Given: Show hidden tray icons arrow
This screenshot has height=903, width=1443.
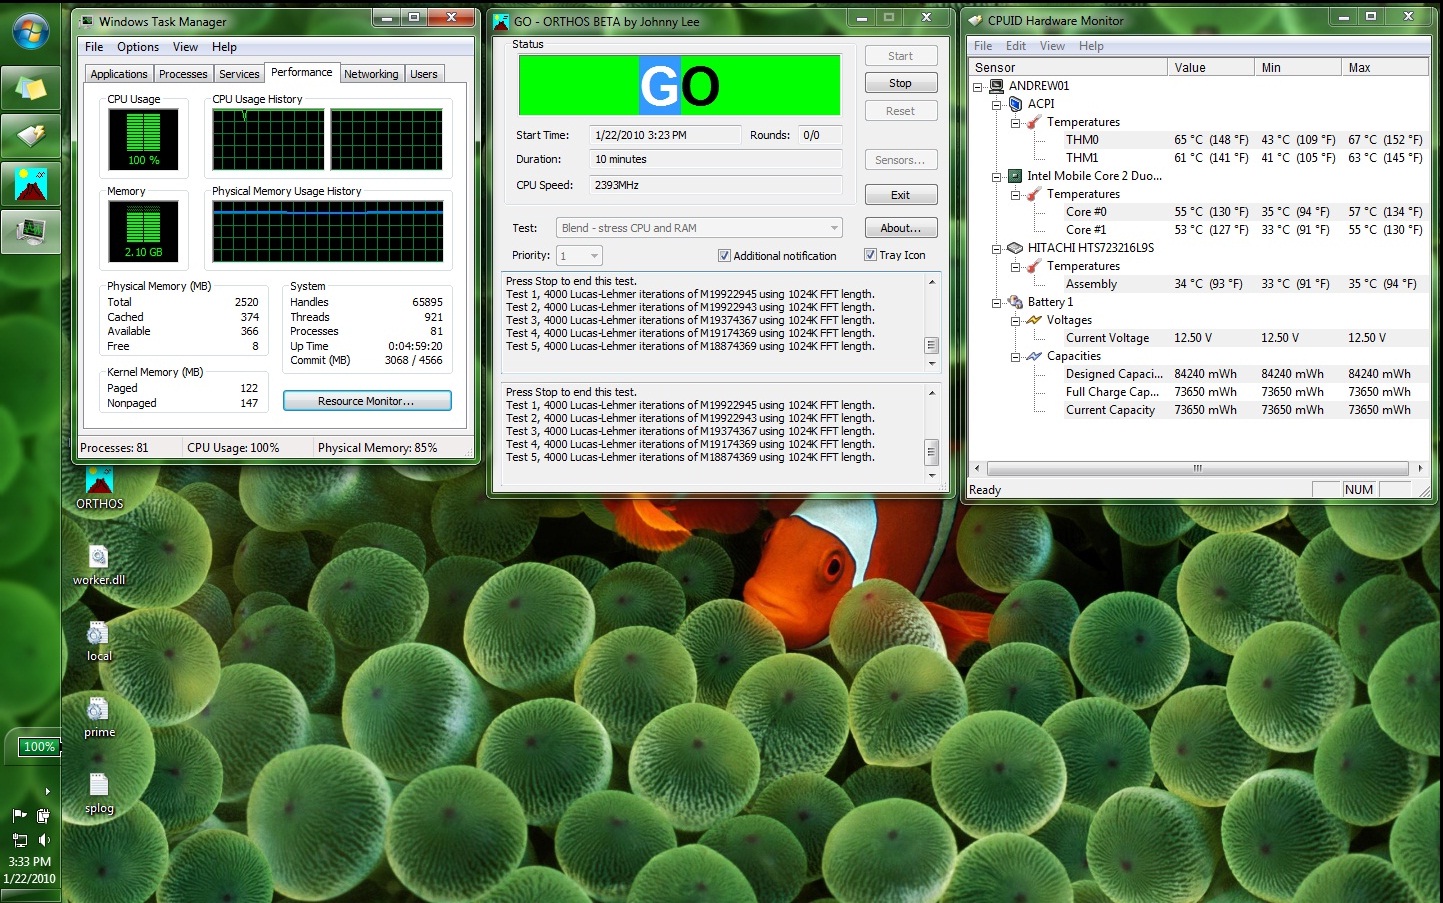Looking at the screenshot, I should point(48,791).
